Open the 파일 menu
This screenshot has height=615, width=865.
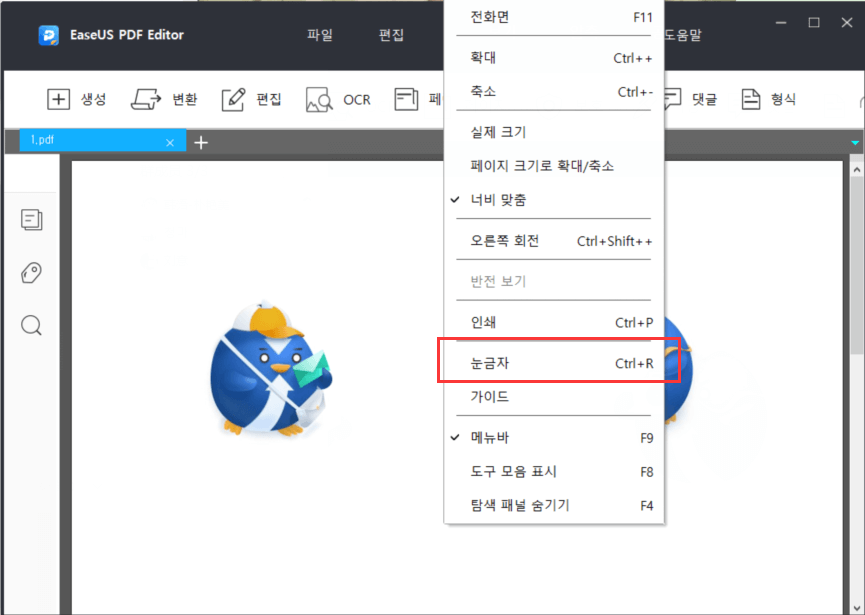[x=320, y=34]
